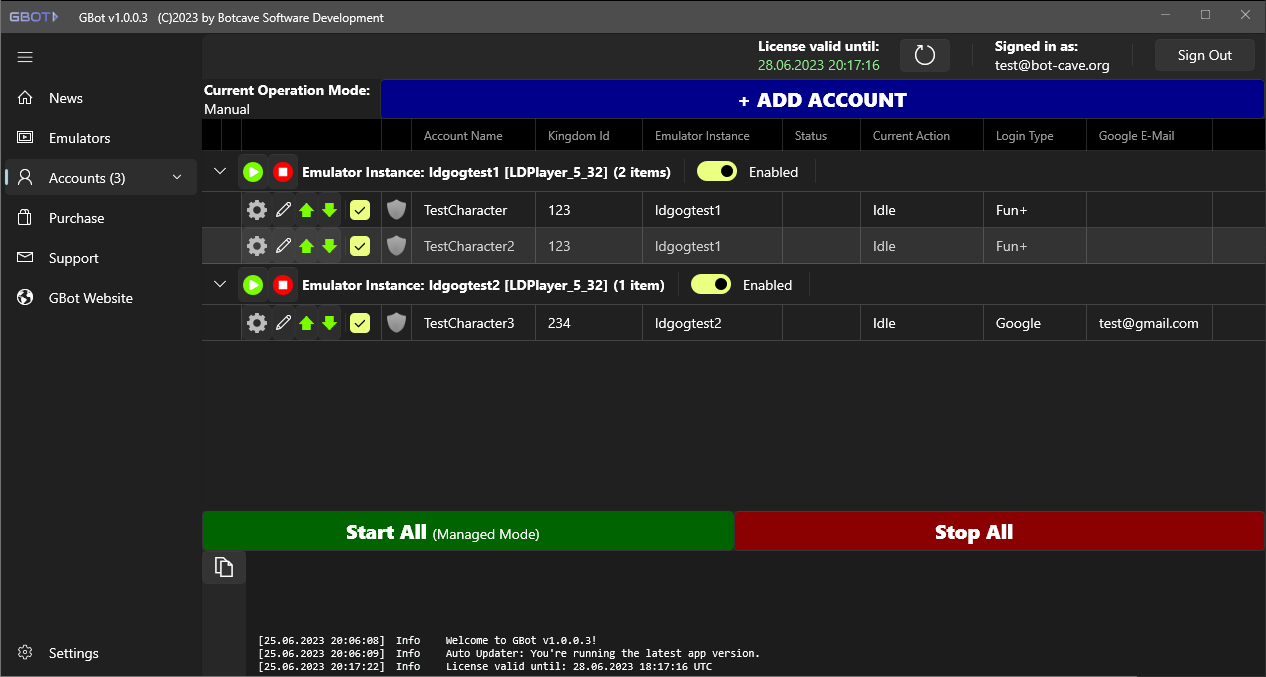Stop the ldgogtest2 emulator instance
The image size is (1266, 677).
[283, 284]
